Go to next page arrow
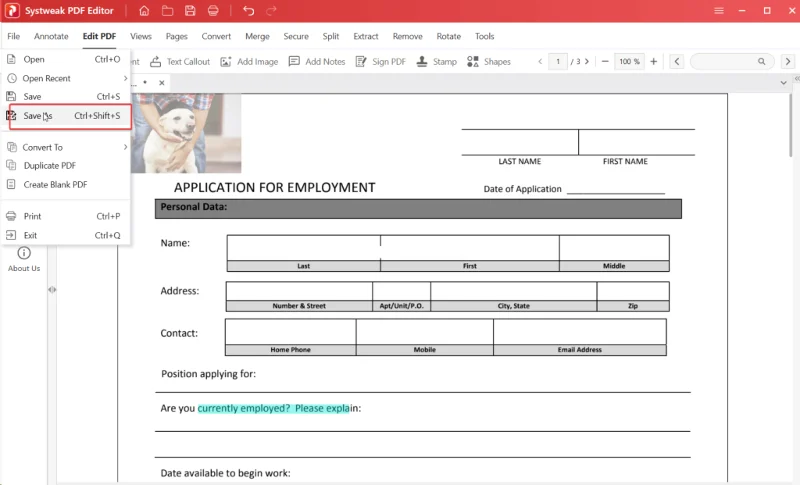 (587, 62)
